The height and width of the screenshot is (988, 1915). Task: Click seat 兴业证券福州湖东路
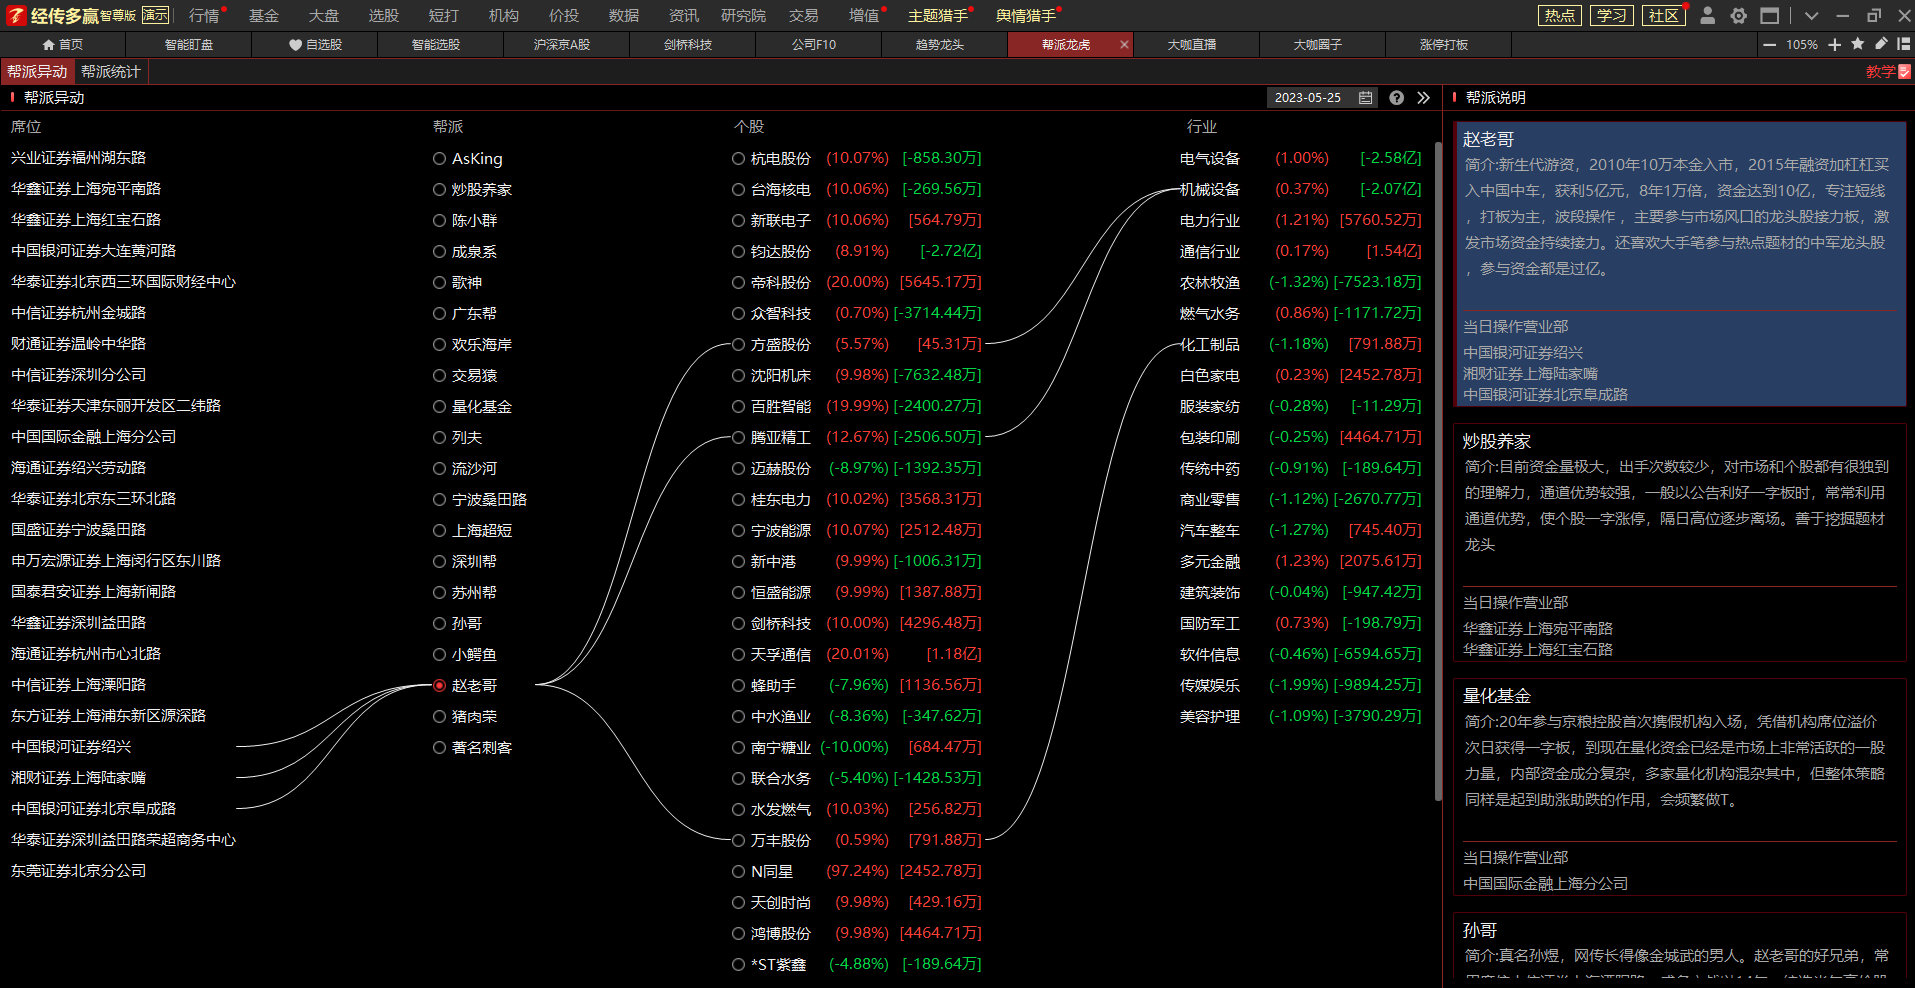[x=78, y=158]
